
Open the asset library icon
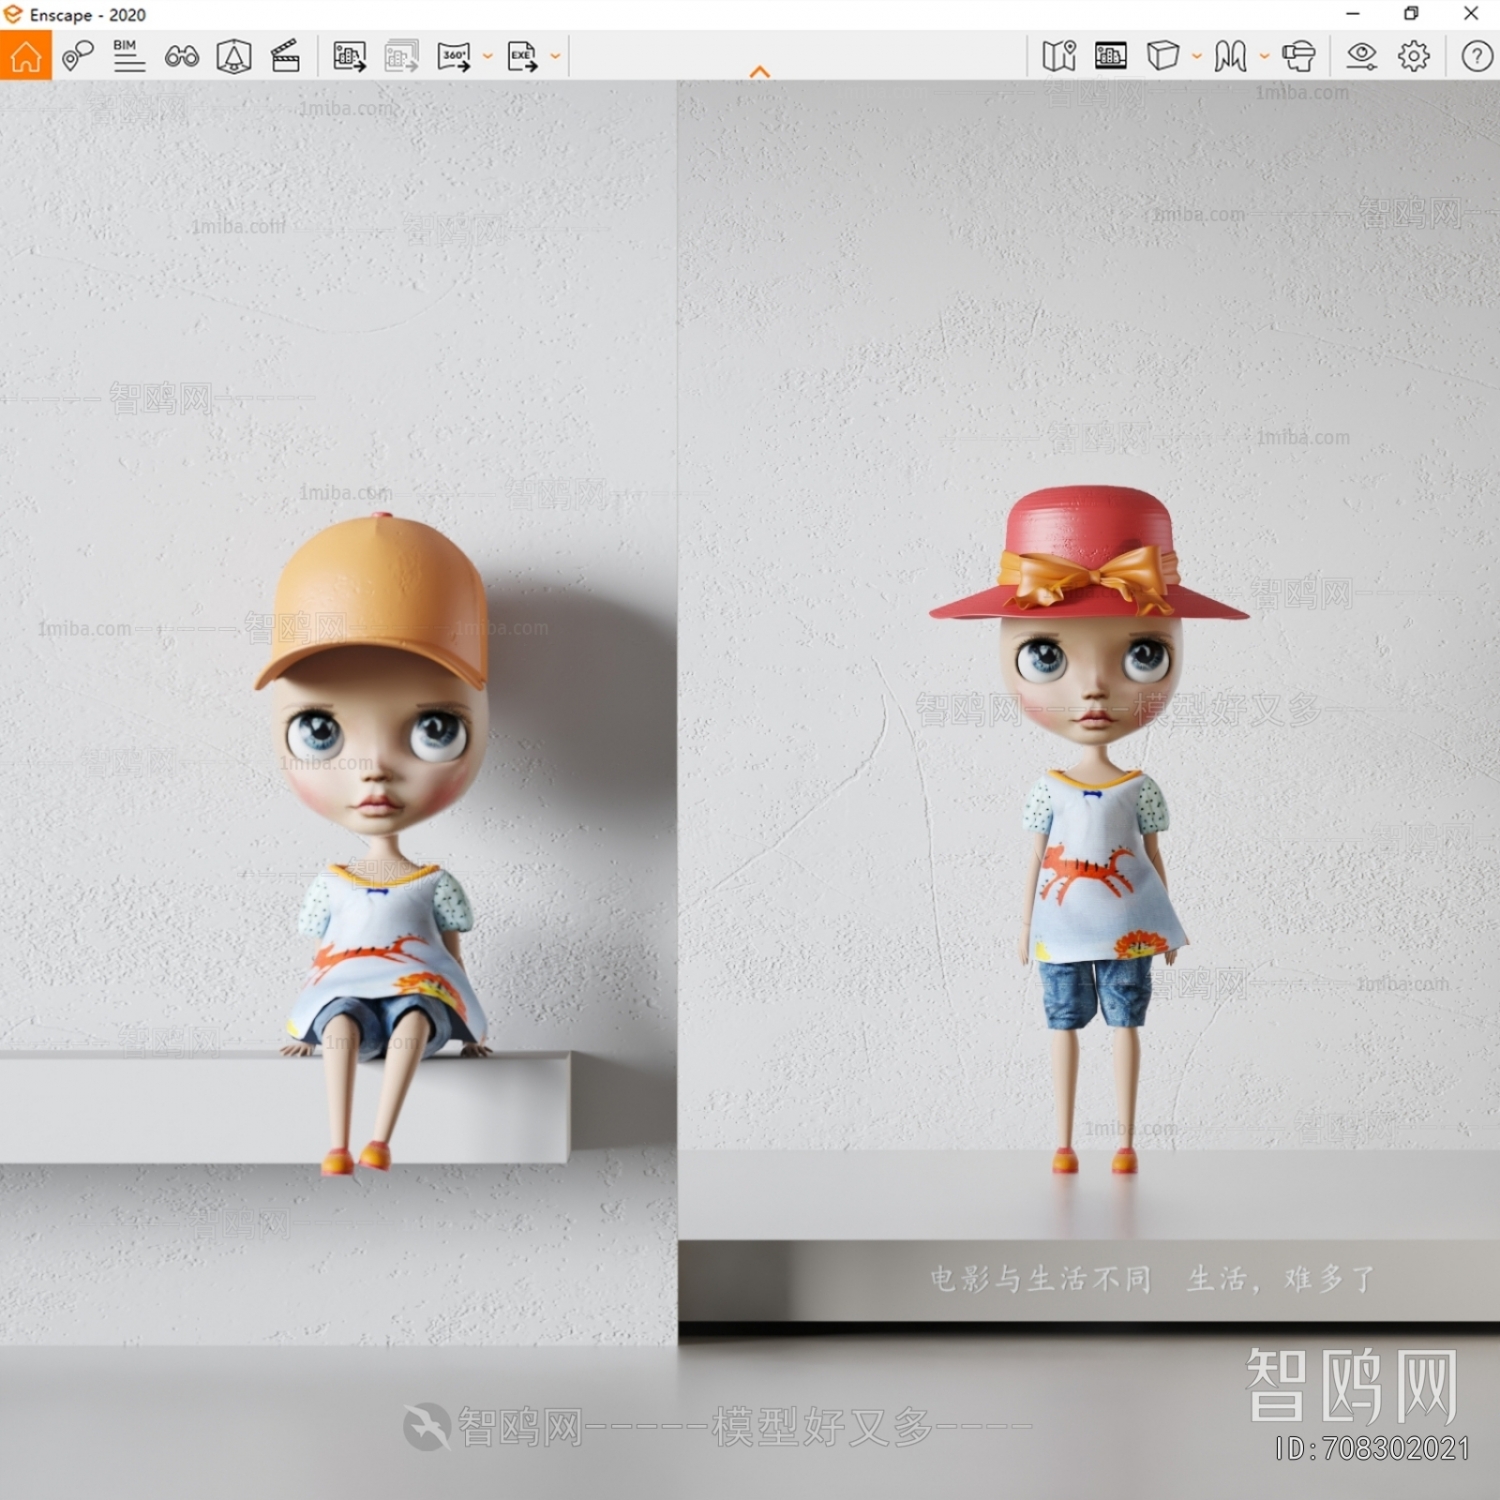(x=1111, y=56)
